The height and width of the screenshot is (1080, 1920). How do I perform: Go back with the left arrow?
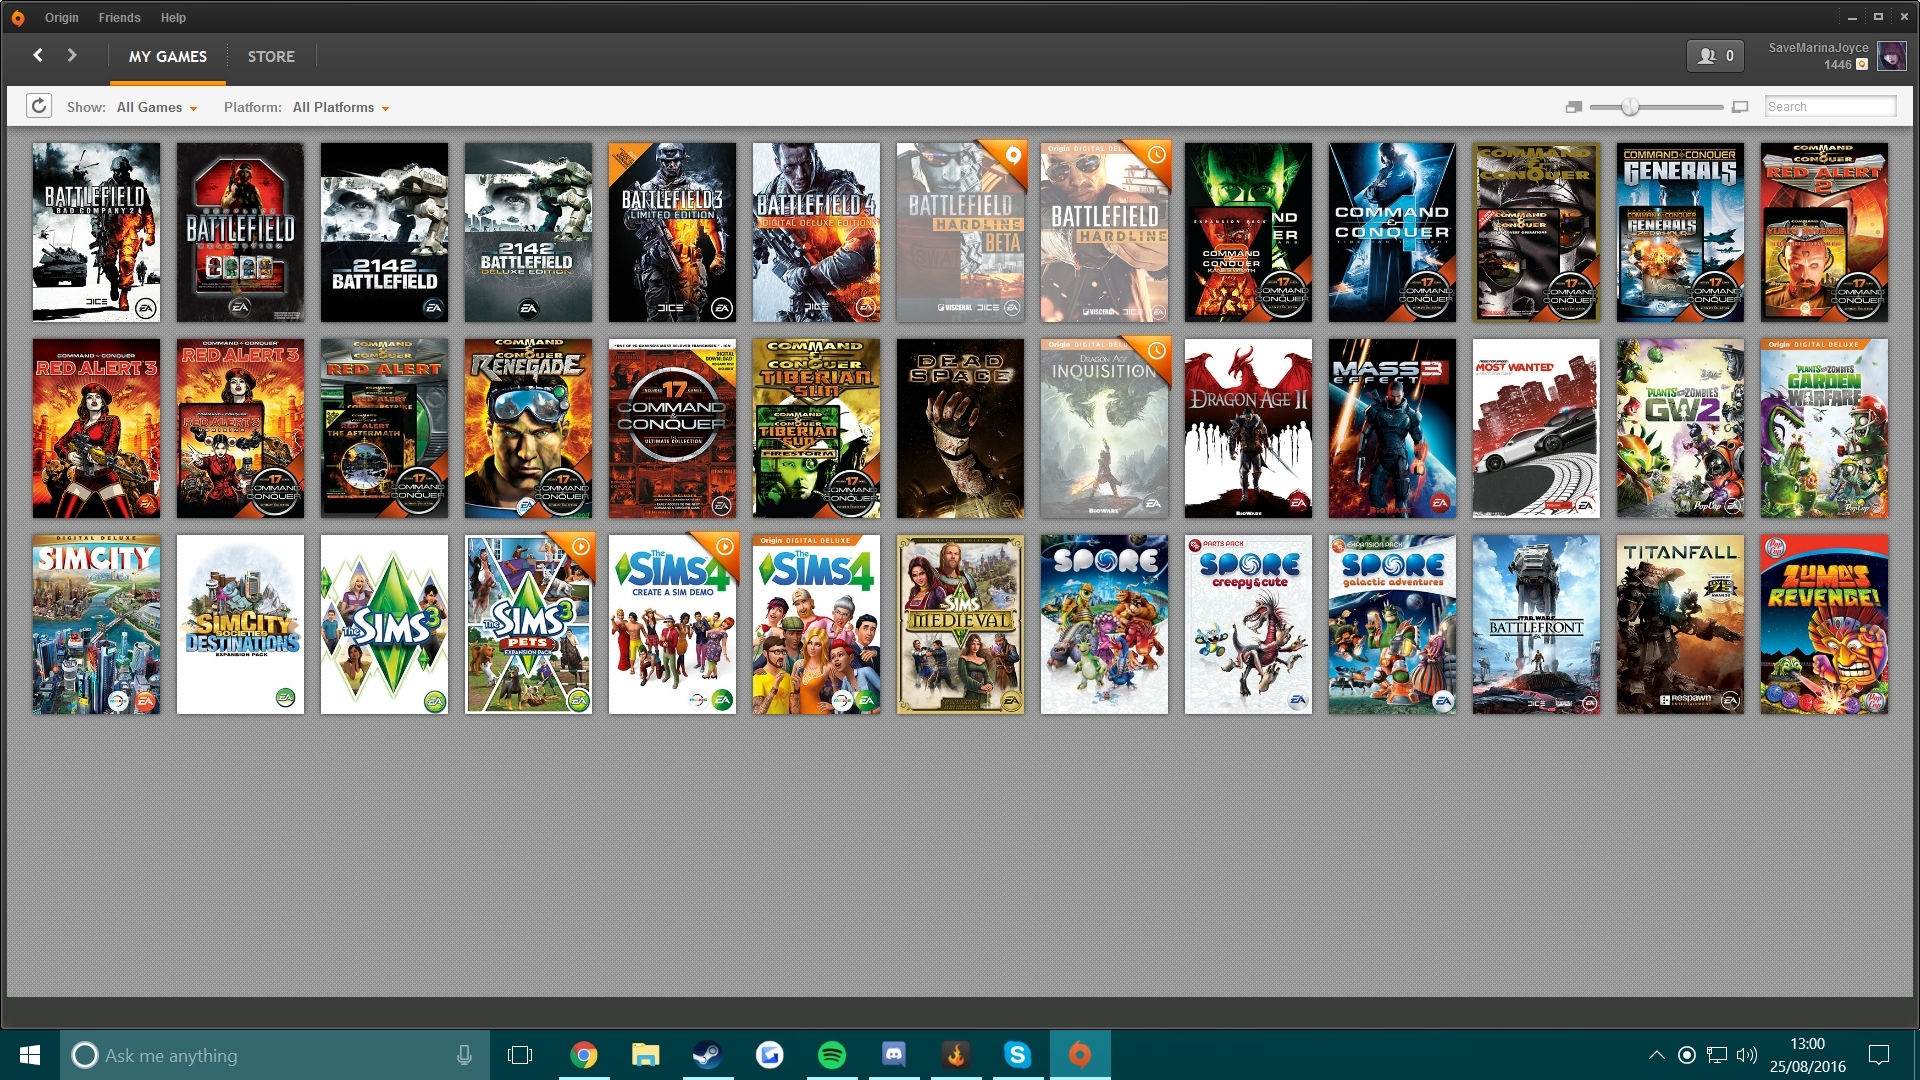point(38,55)
